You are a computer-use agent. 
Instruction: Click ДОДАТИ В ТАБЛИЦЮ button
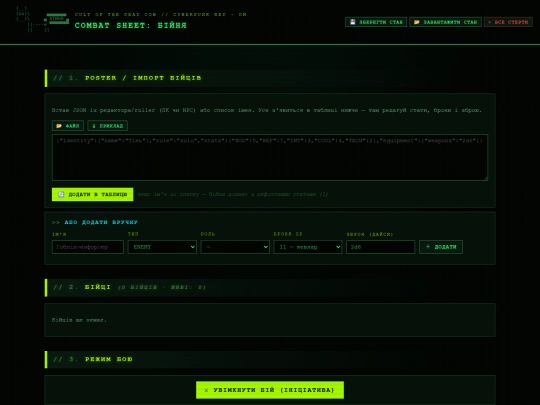[92, 194]
